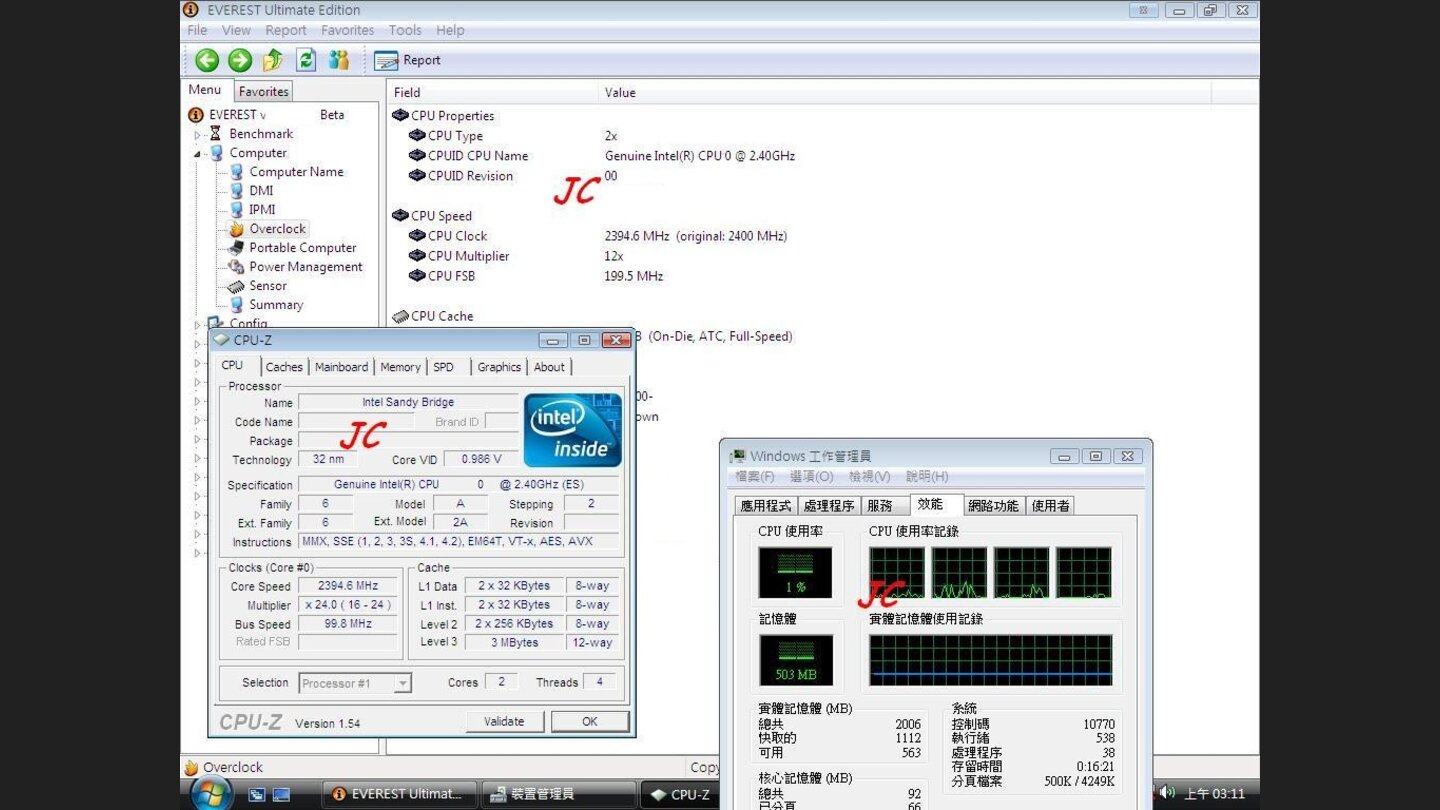Open the 說明(H) menu in Task Manager
This screenshot has width=1440, height=810.
(927, 477)
